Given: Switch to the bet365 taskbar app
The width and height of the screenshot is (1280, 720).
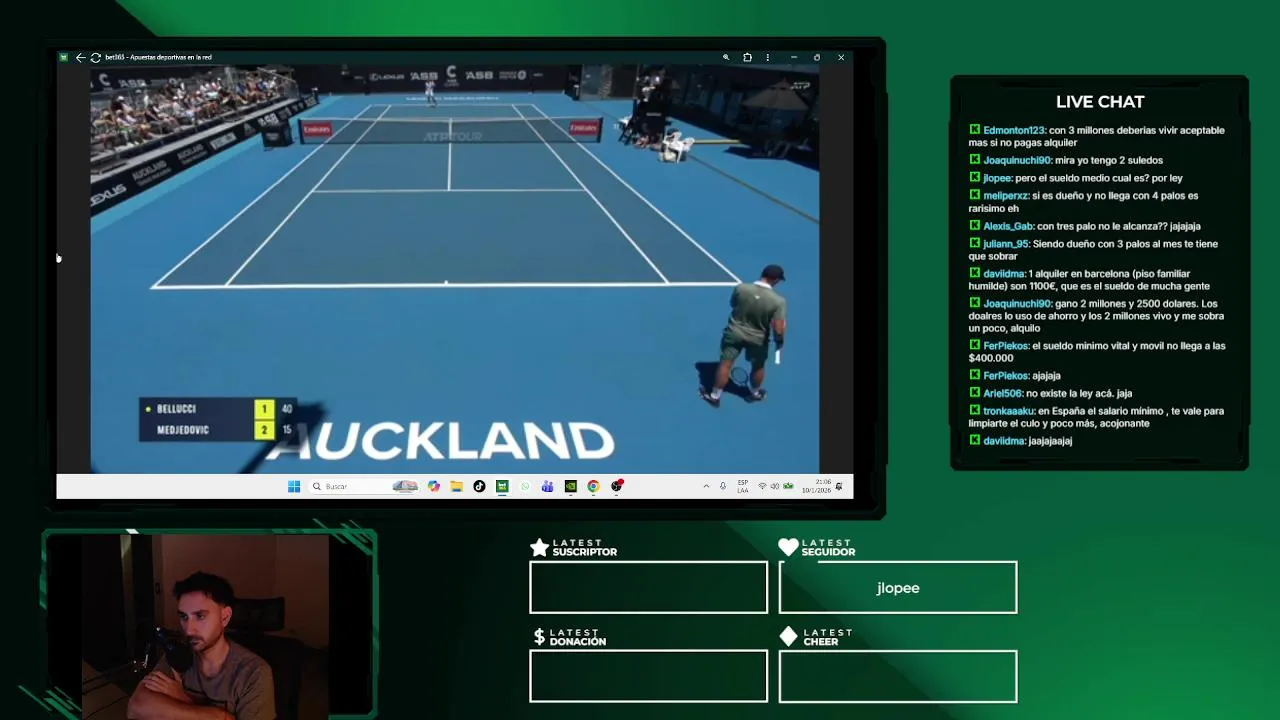Looking at the screenshot, I should tap(502, 486).
